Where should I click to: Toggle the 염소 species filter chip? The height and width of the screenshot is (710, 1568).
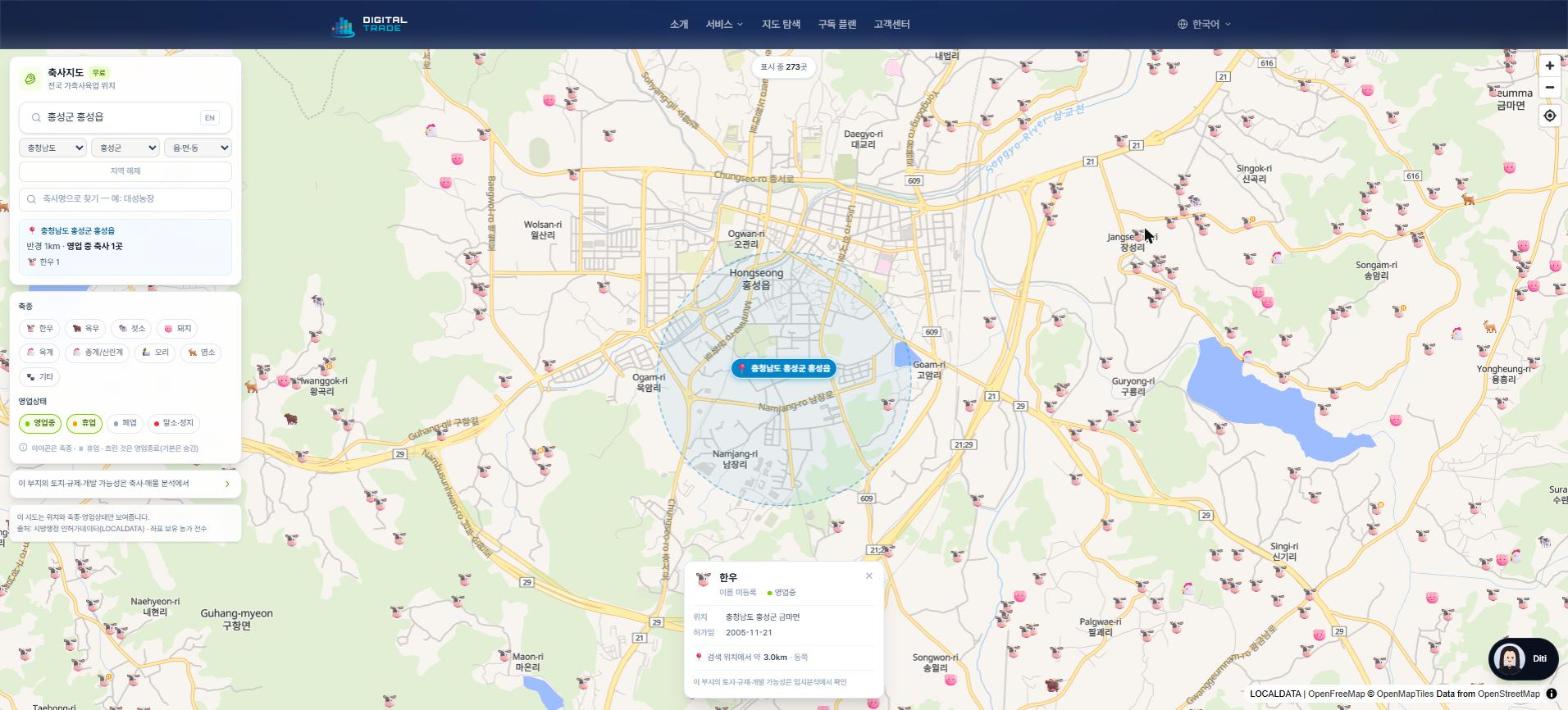[x=201, y=353]
